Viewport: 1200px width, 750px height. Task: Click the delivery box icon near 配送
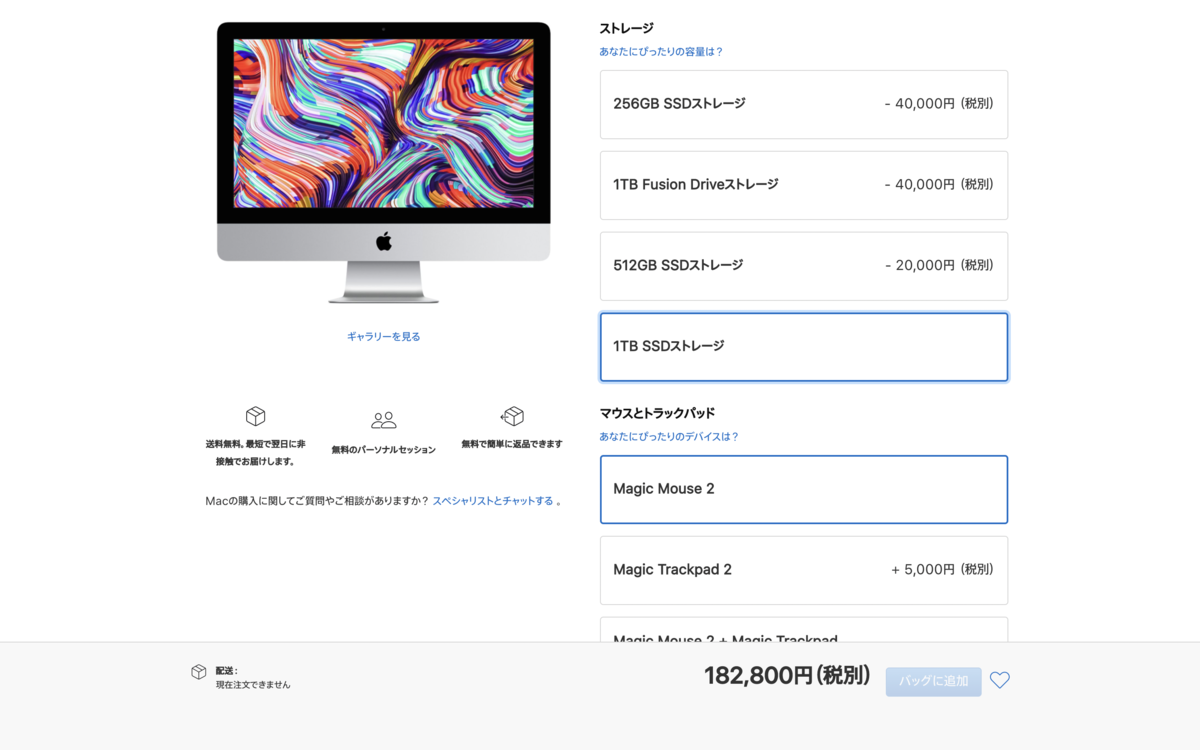(199, 672)
